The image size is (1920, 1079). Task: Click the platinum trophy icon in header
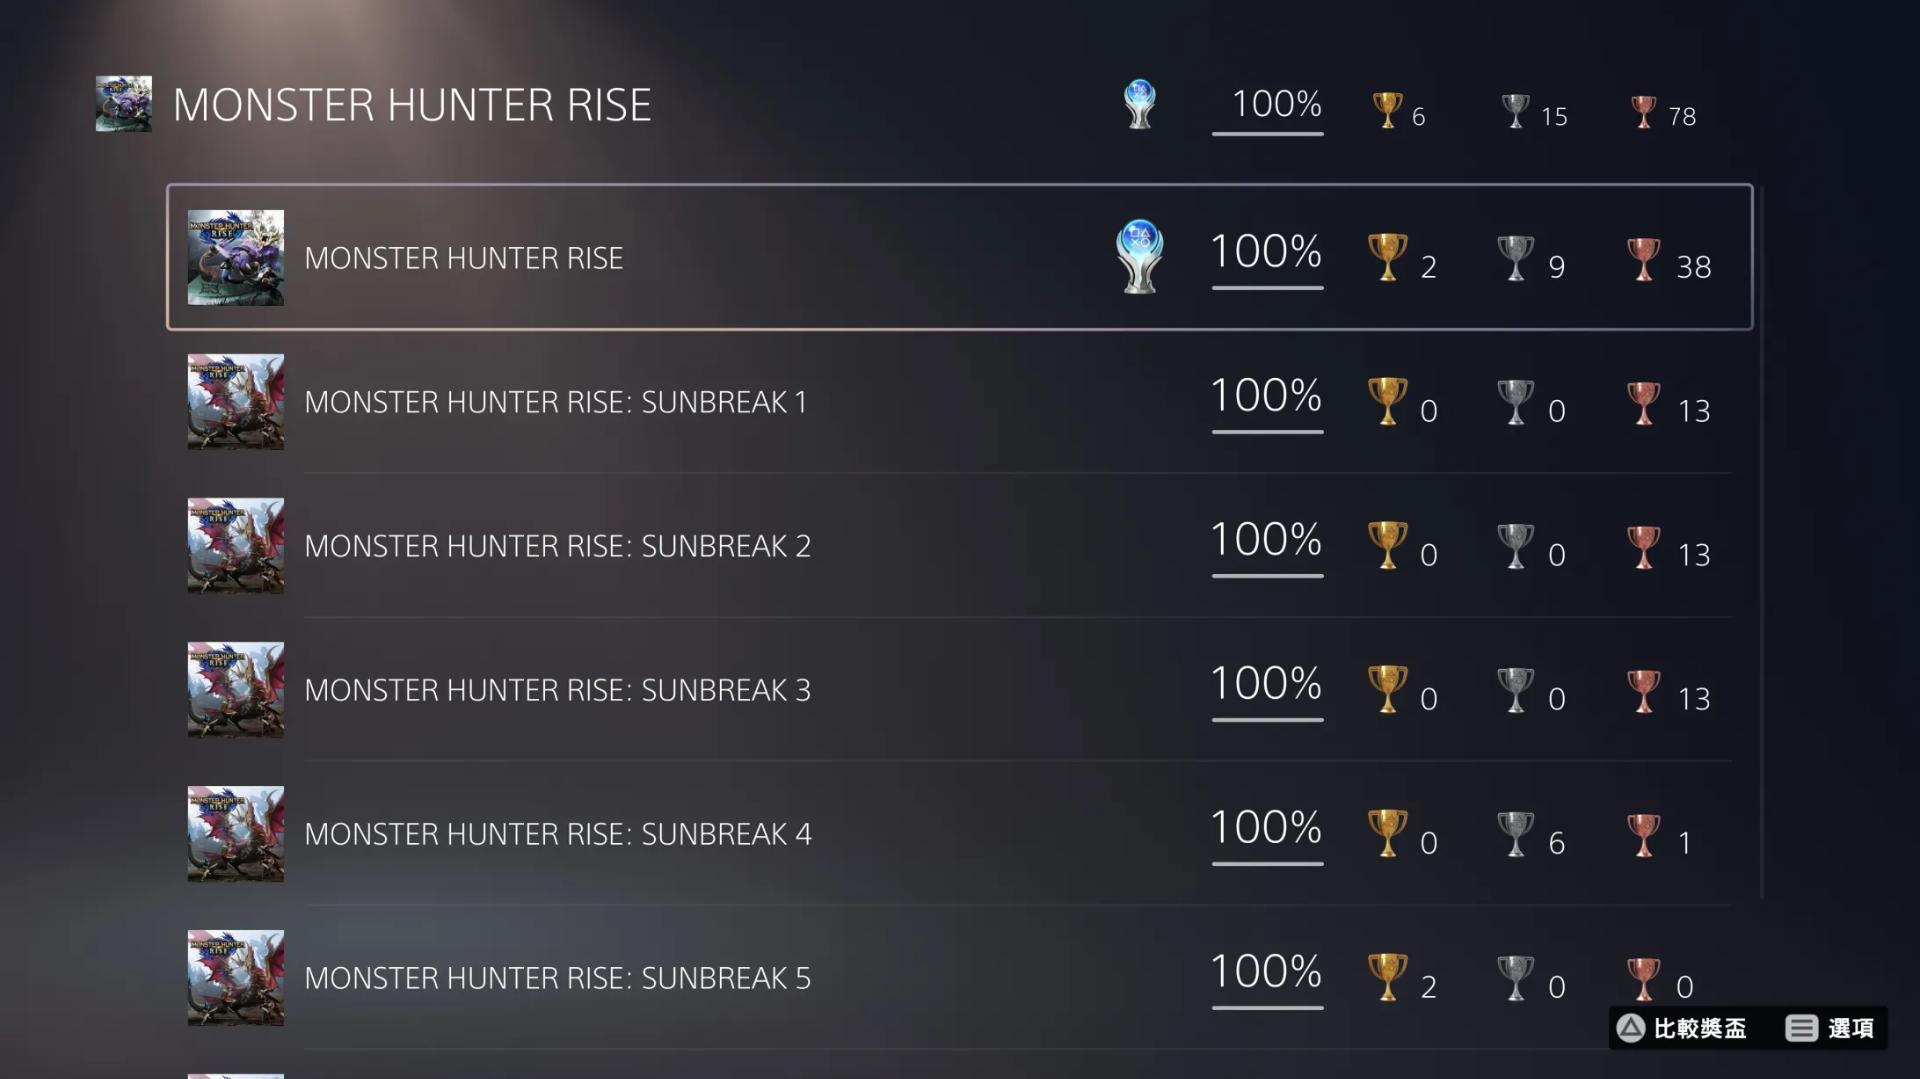click(1139, 104)
